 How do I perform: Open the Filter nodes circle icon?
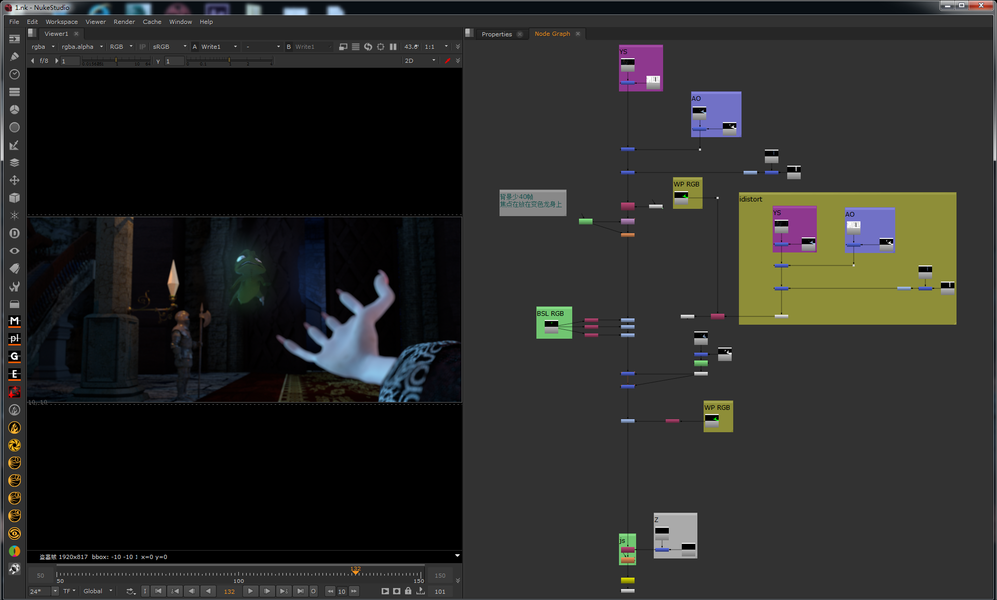14,127
